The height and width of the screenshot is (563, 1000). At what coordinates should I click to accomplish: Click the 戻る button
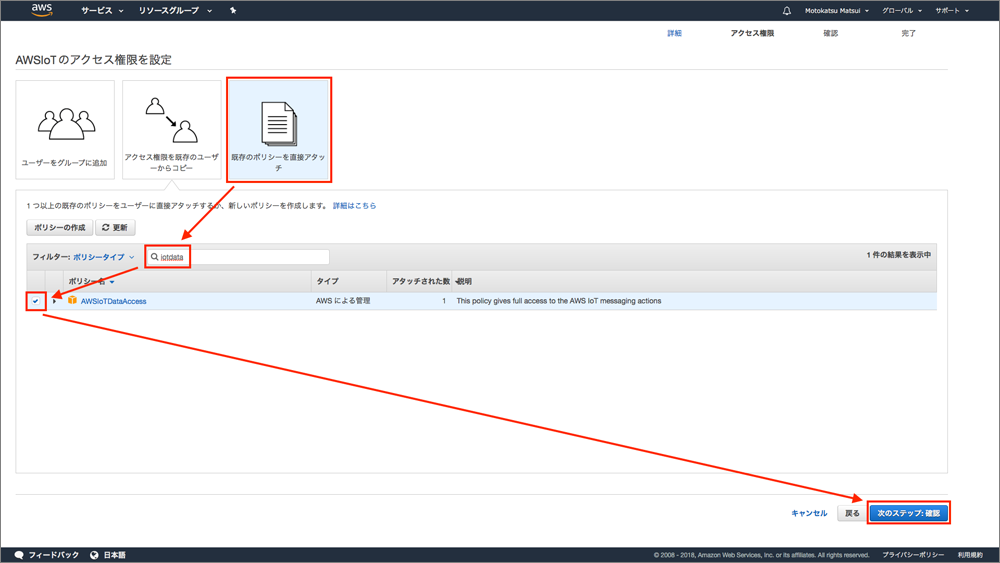click(x=852, y=513)
